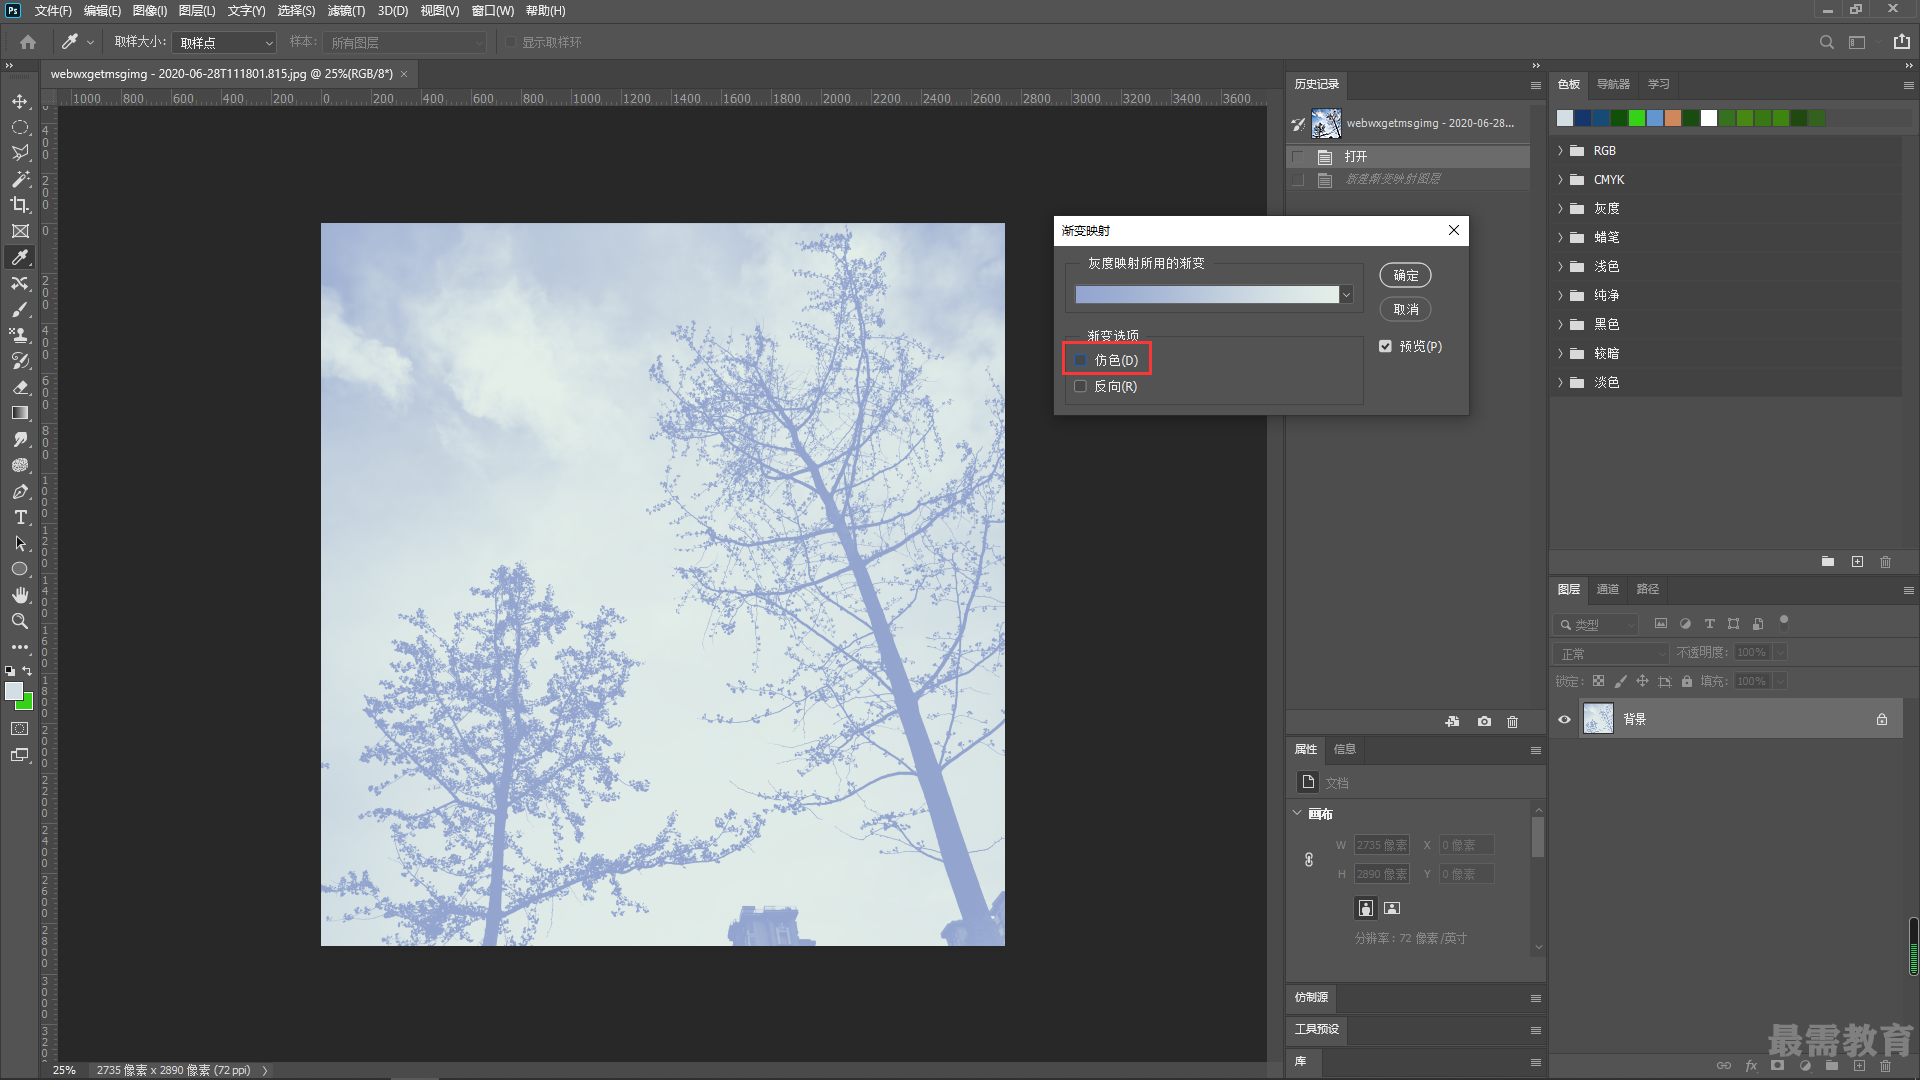
Task: Collapse the 画布 canvas section
Action: pos(1297,813)
